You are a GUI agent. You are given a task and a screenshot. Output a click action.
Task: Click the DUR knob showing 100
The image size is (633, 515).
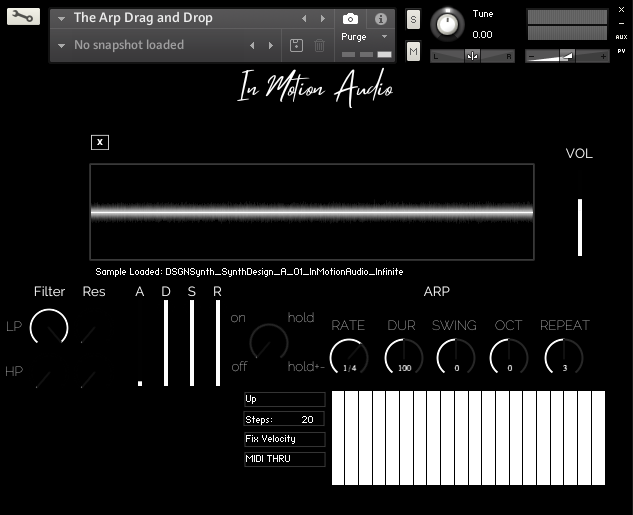point(404,357)
